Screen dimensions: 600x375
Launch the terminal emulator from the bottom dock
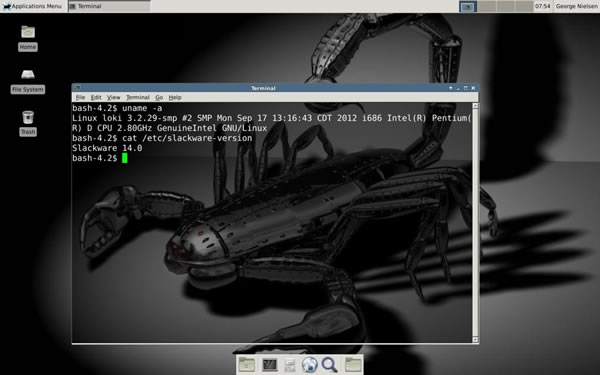point(269,364)
